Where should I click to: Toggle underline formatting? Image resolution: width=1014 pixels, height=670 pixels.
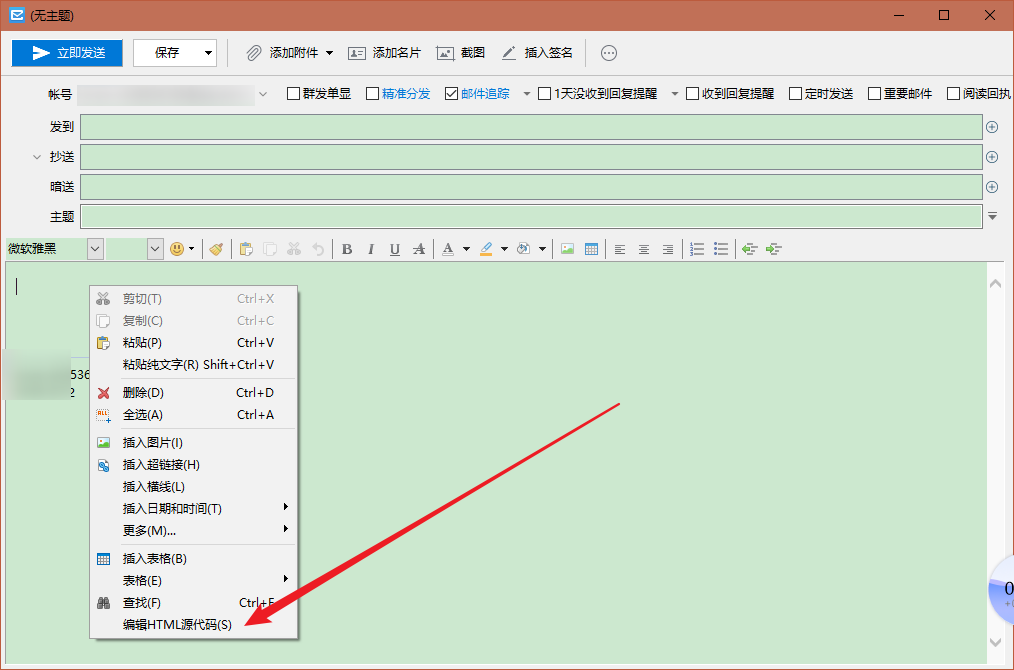(394, 249)
